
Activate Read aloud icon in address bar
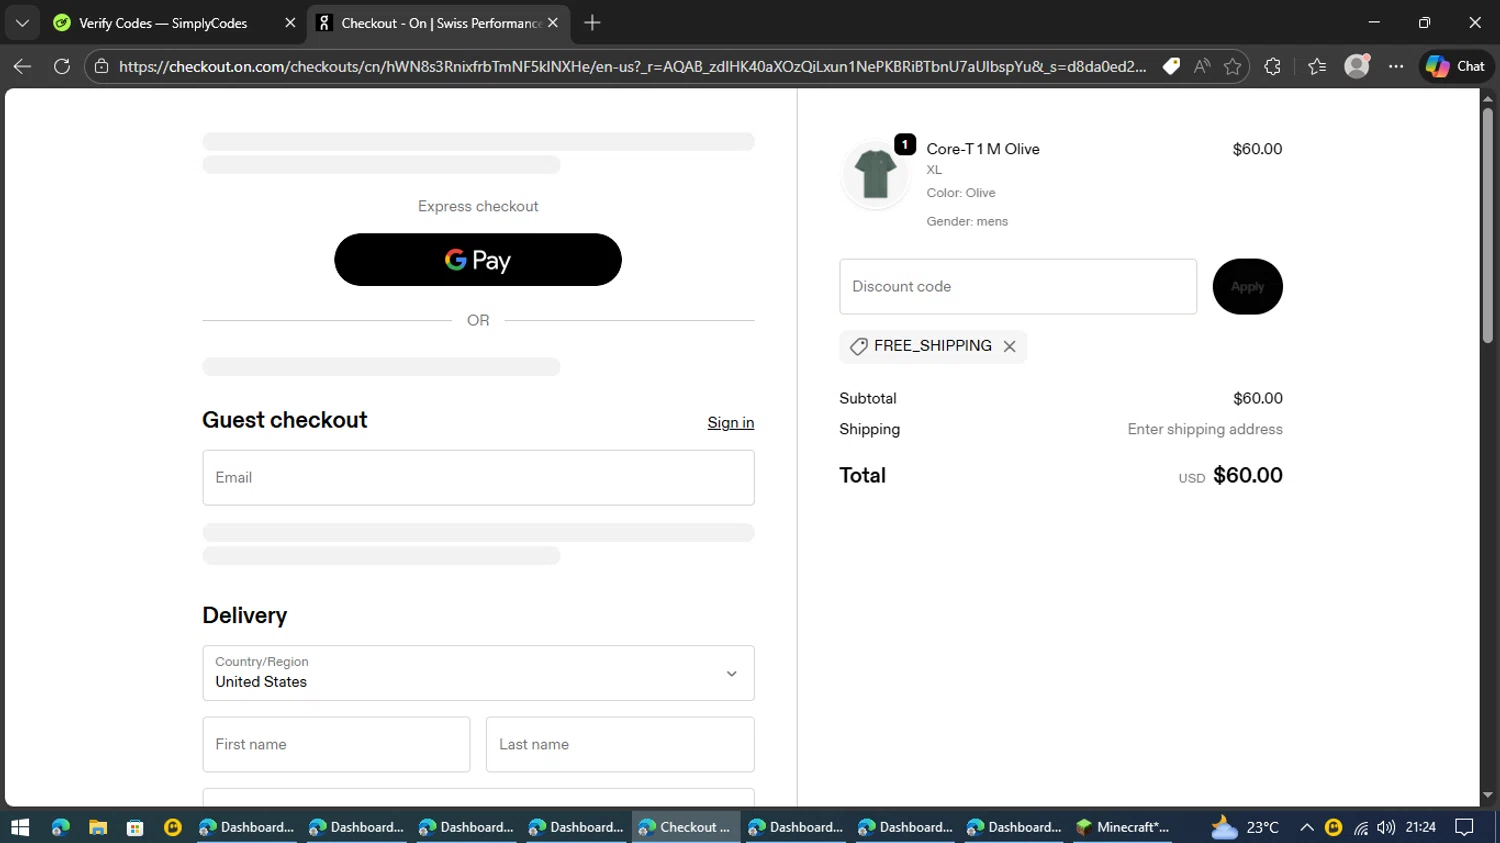[x=1202, y=66]
